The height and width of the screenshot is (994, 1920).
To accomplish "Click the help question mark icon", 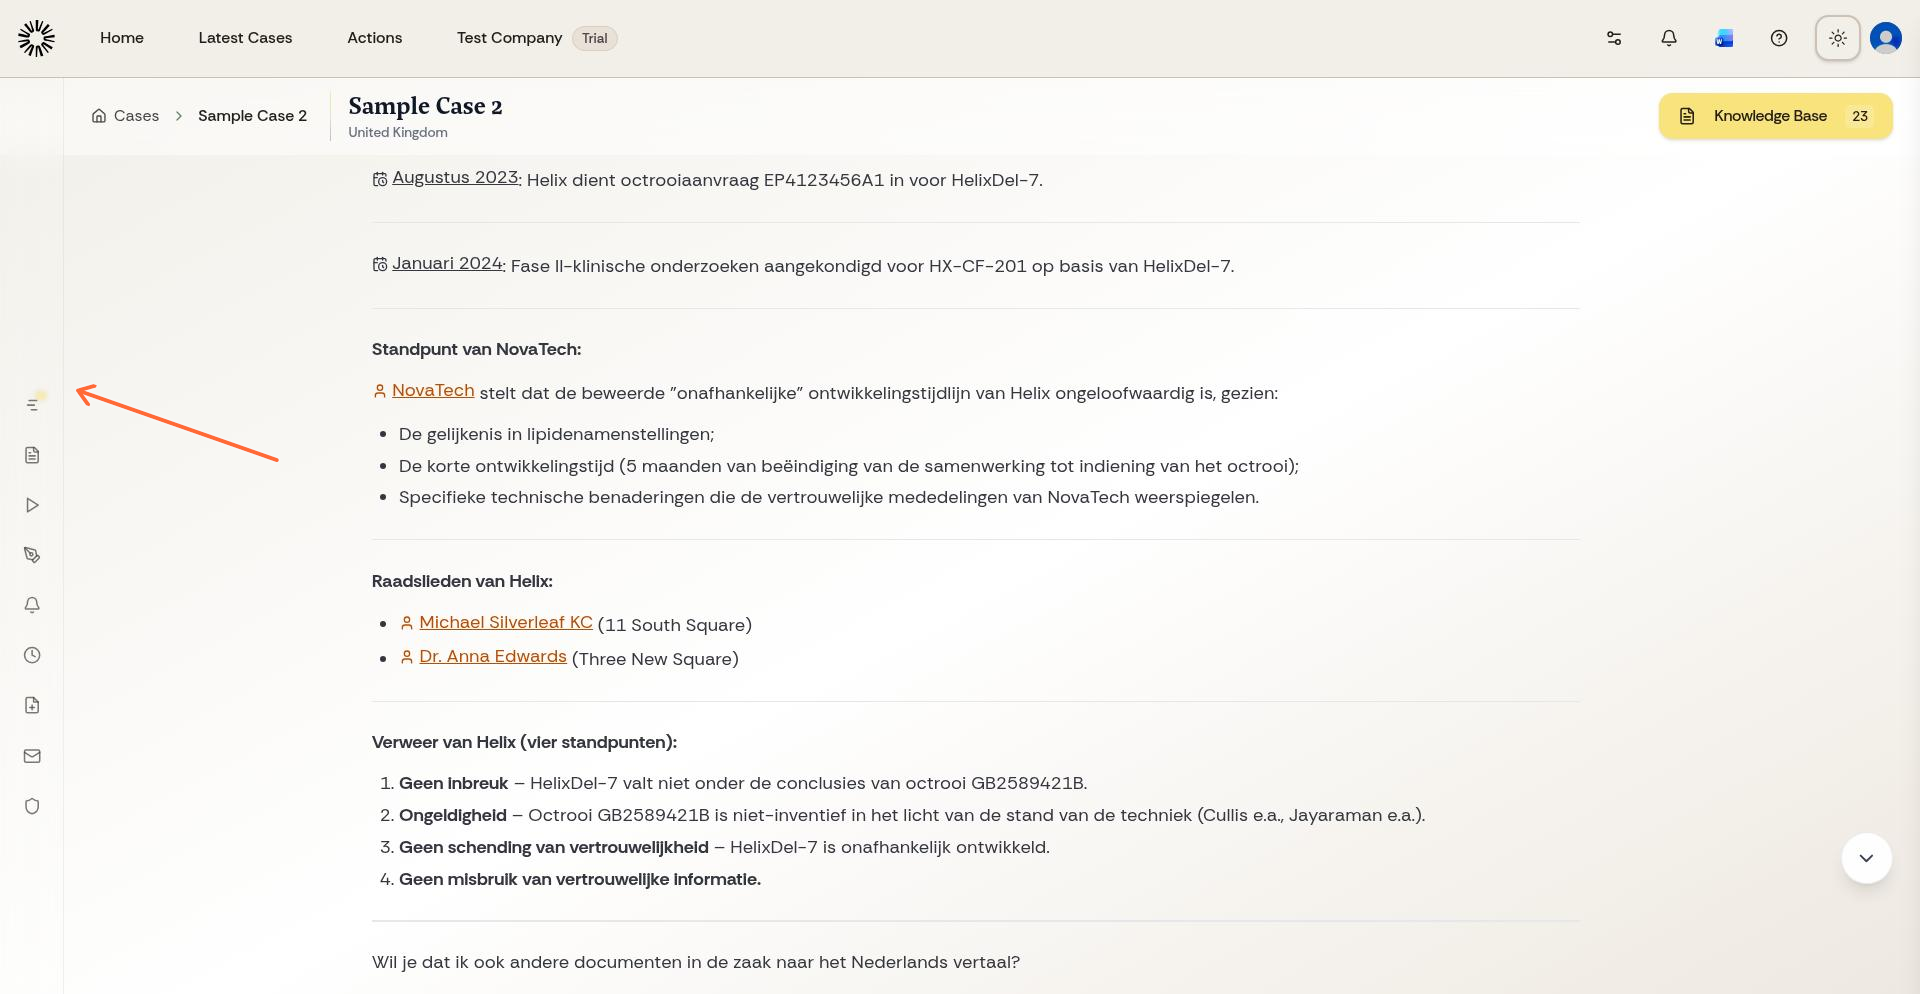I will 1779,38.
